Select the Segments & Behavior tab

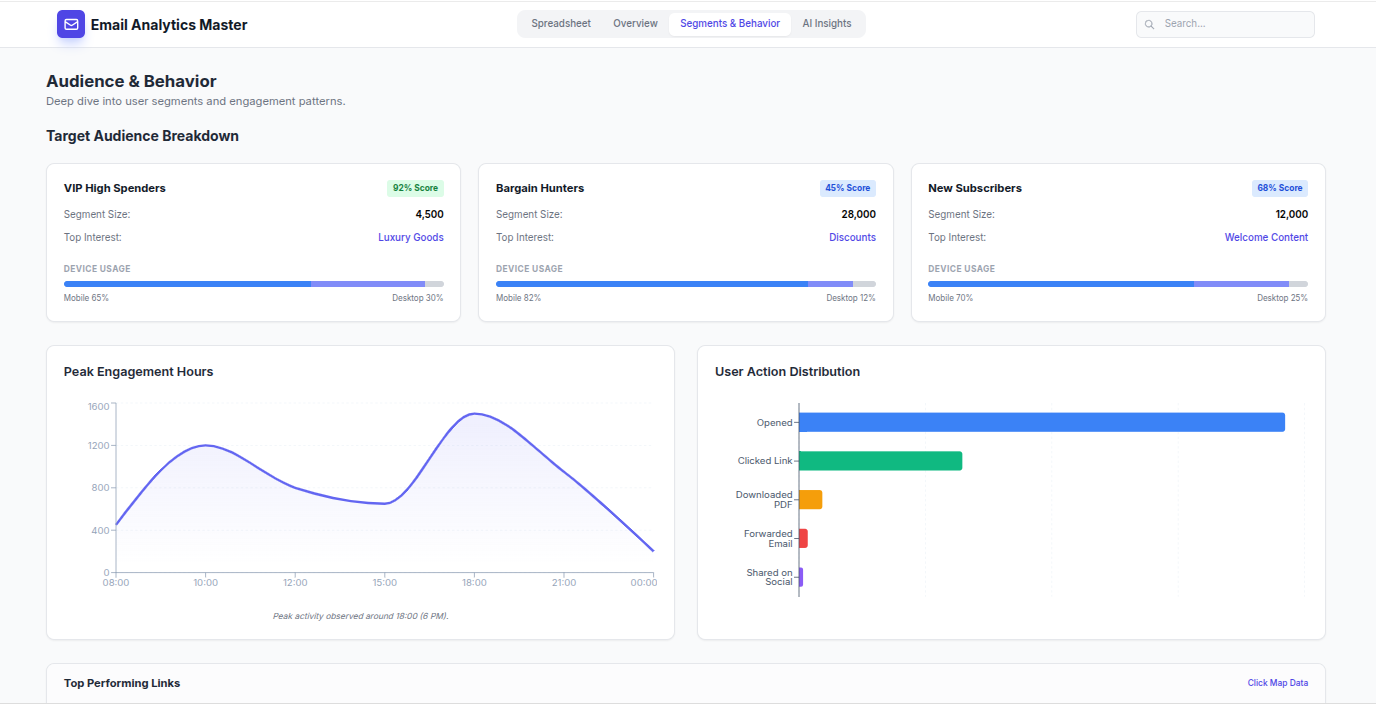point(729,24)
